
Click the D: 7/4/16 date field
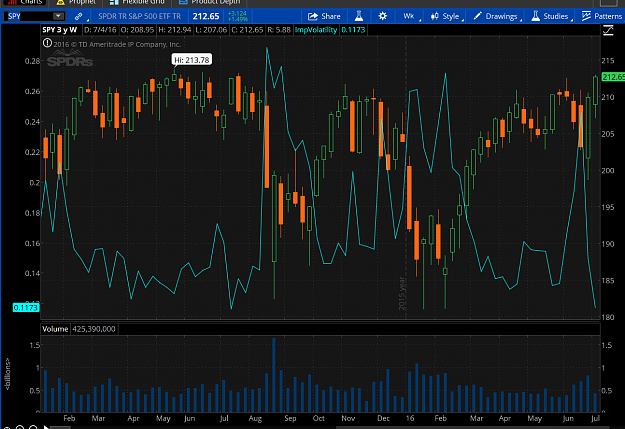pyautogui.click(x=100, y=30)
